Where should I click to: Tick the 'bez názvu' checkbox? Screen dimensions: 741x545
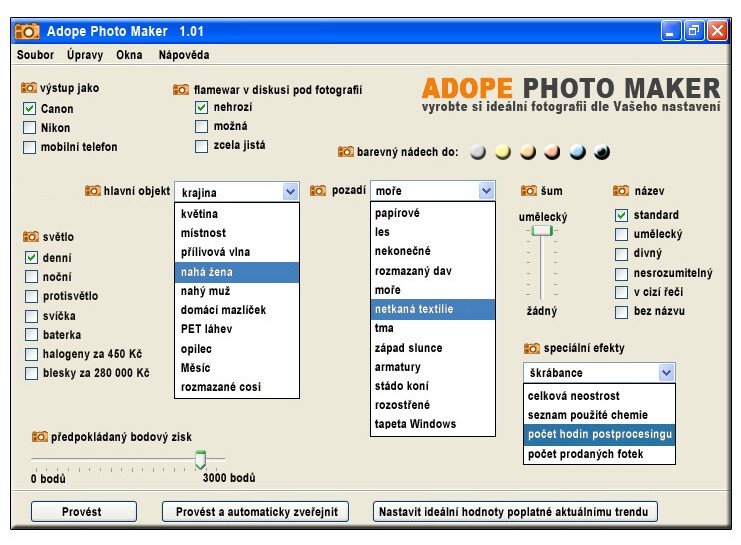pyautogui.click(x=621, y=310)
